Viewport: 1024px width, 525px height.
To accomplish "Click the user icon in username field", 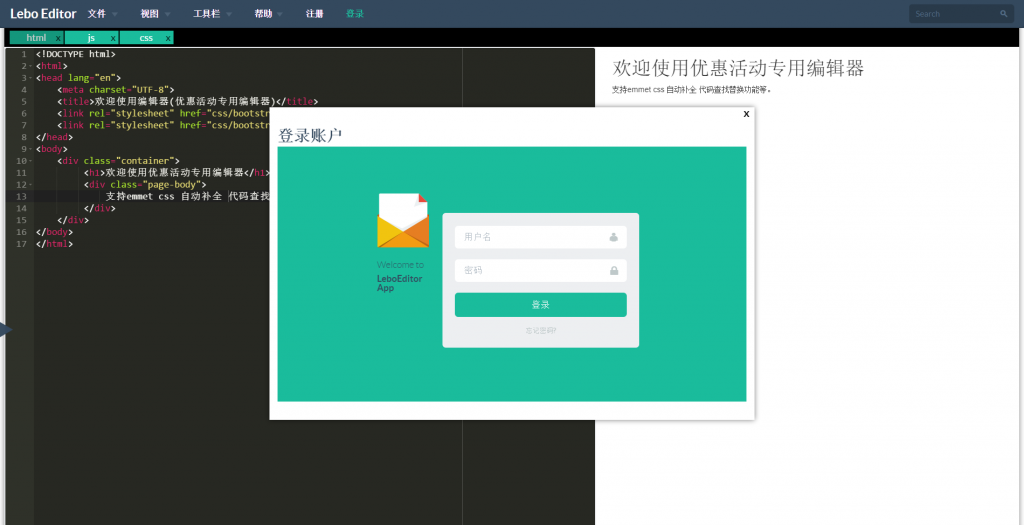I will pyautogui.click(x=614, y=237).
